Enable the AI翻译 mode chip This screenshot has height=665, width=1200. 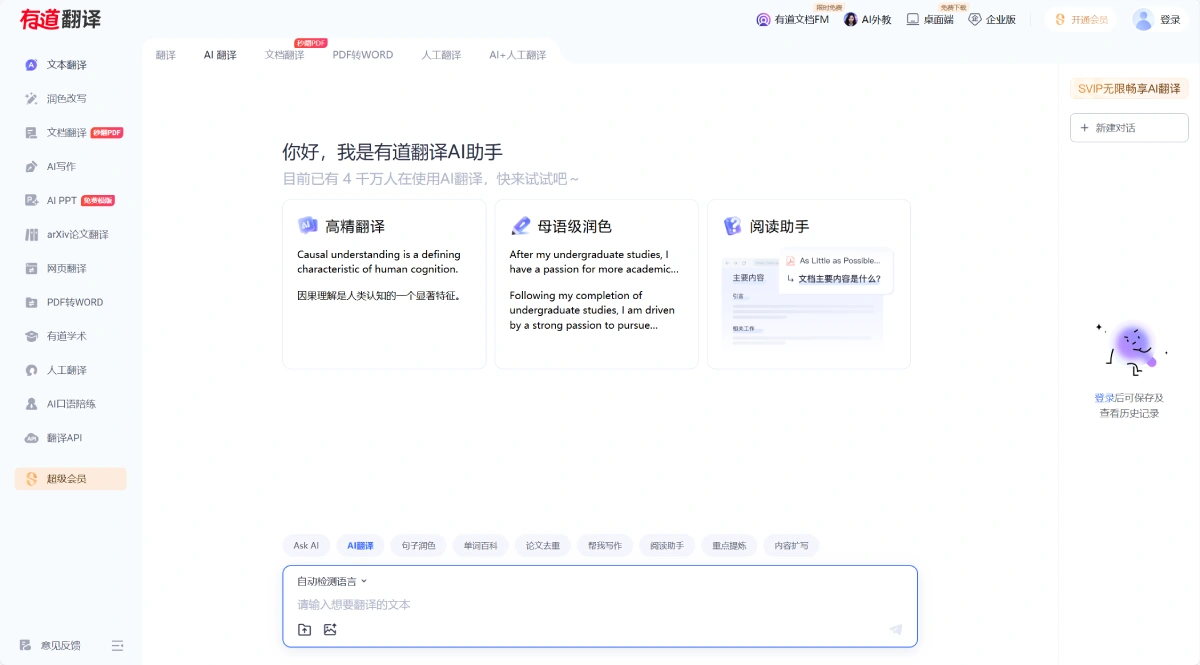pos(360,545)
